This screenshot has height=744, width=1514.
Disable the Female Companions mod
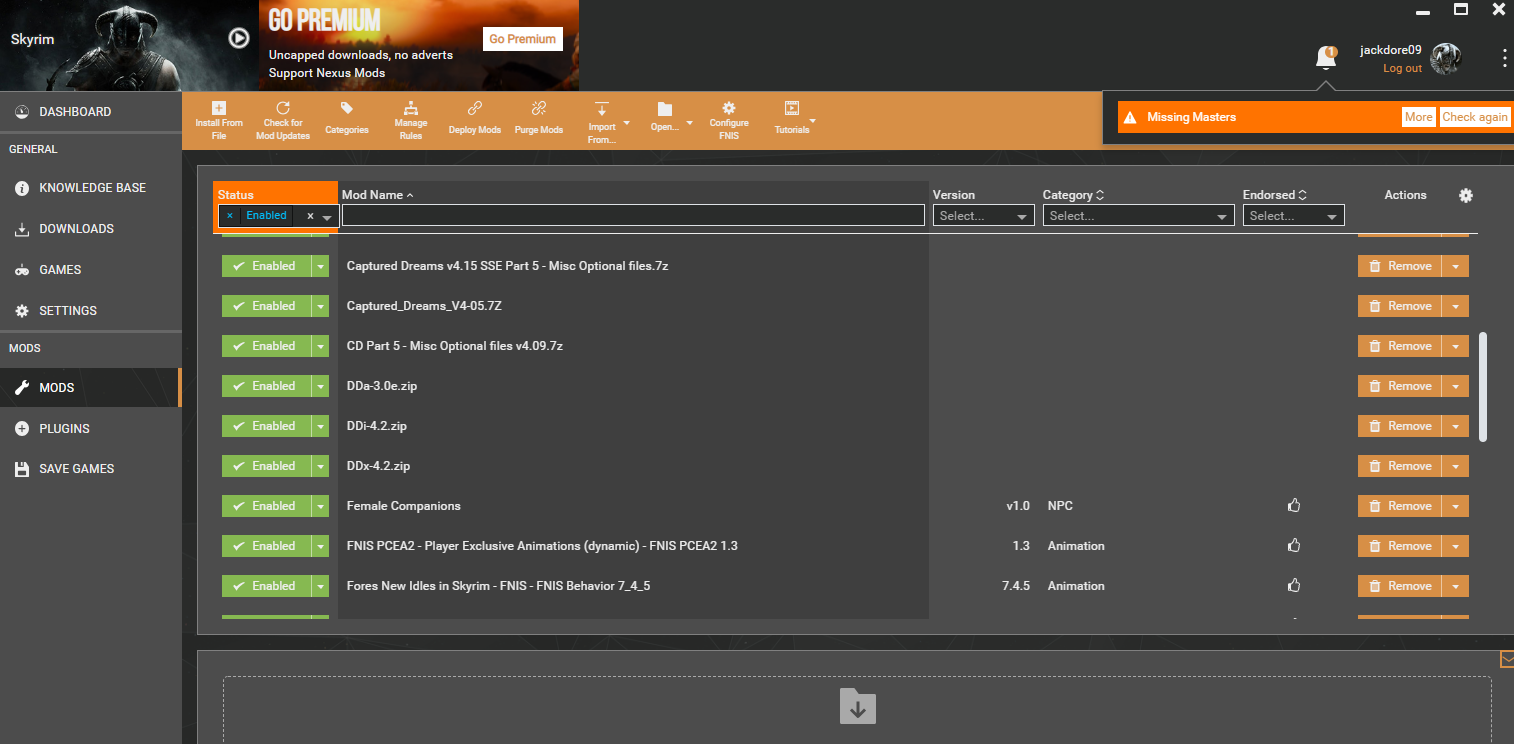coord(266,506)
